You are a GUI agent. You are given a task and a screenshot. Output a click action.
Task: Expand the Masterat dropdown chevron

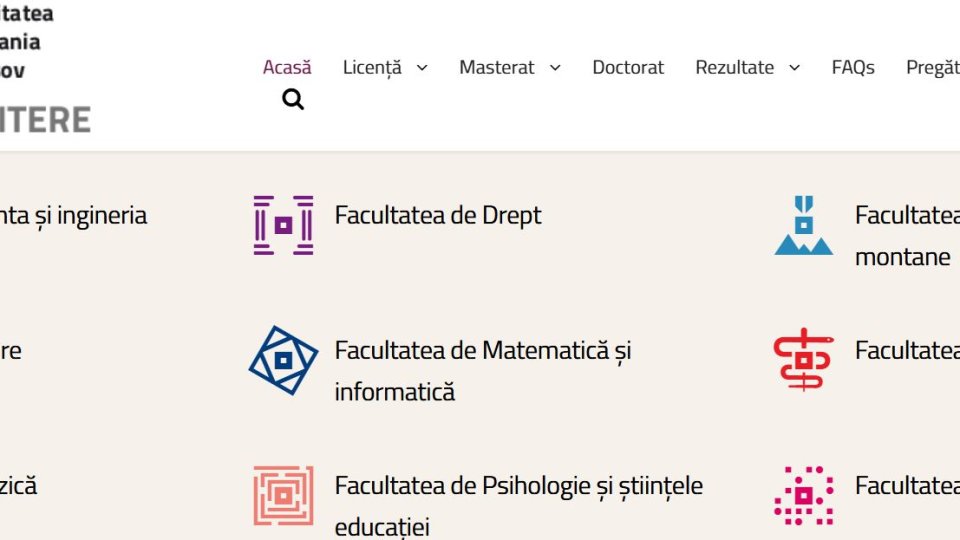pos(555,68)
